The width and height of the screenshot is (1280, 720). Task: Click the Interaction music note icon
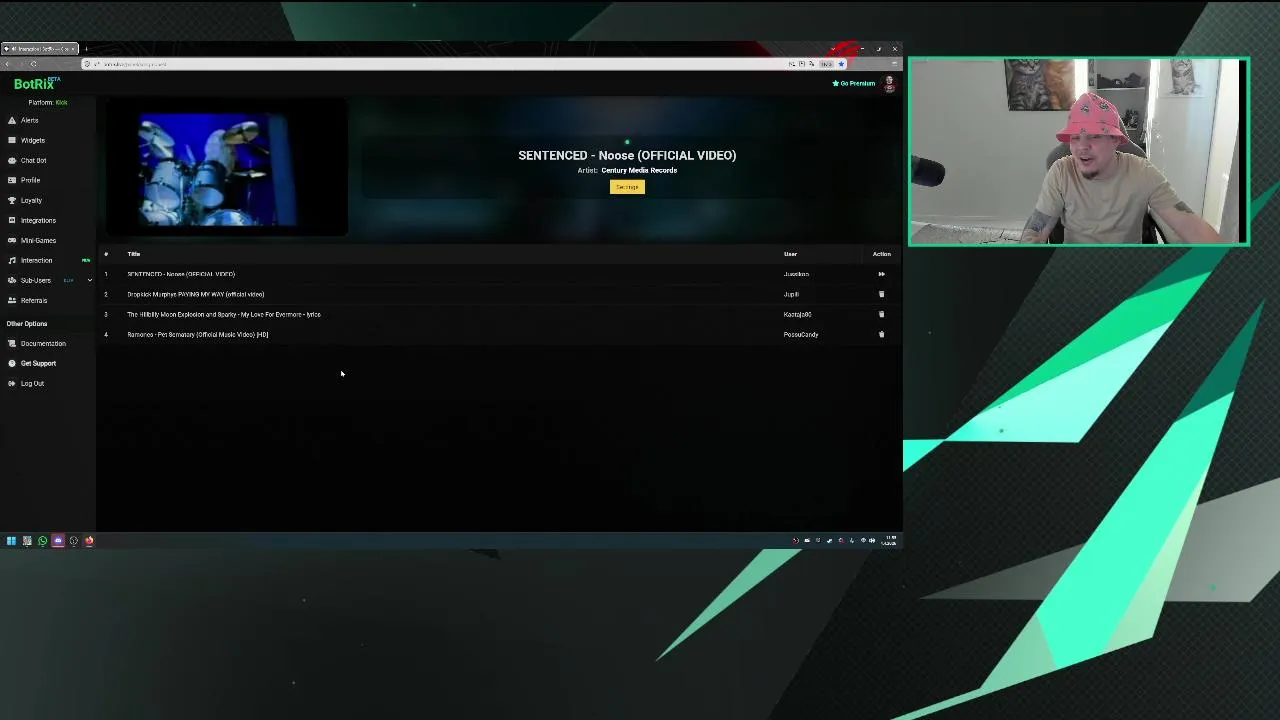12,260
